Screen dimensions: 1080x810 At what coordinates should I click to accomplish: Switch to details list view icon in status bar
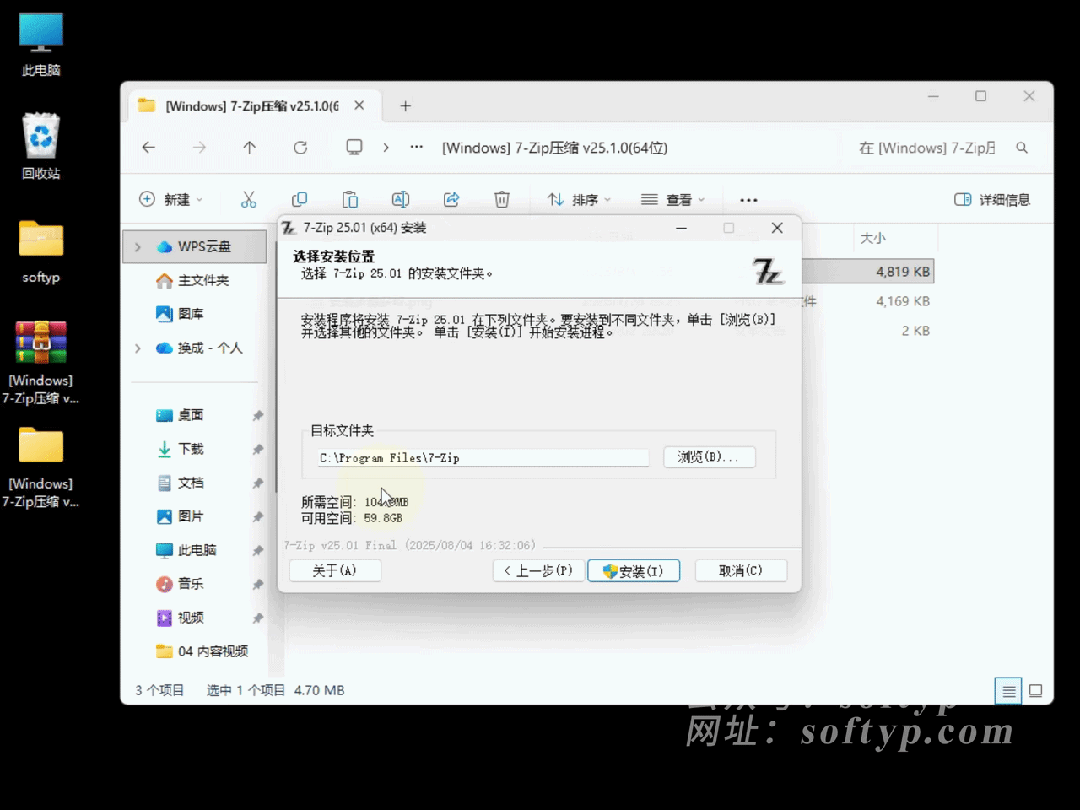[x=1008, y=691]
